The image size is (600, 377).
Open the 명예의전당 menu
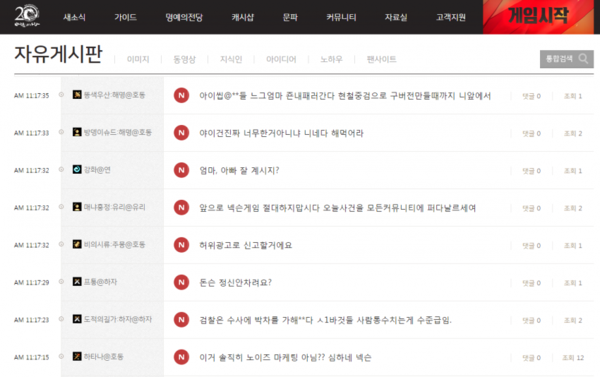(x=184, y=17)
